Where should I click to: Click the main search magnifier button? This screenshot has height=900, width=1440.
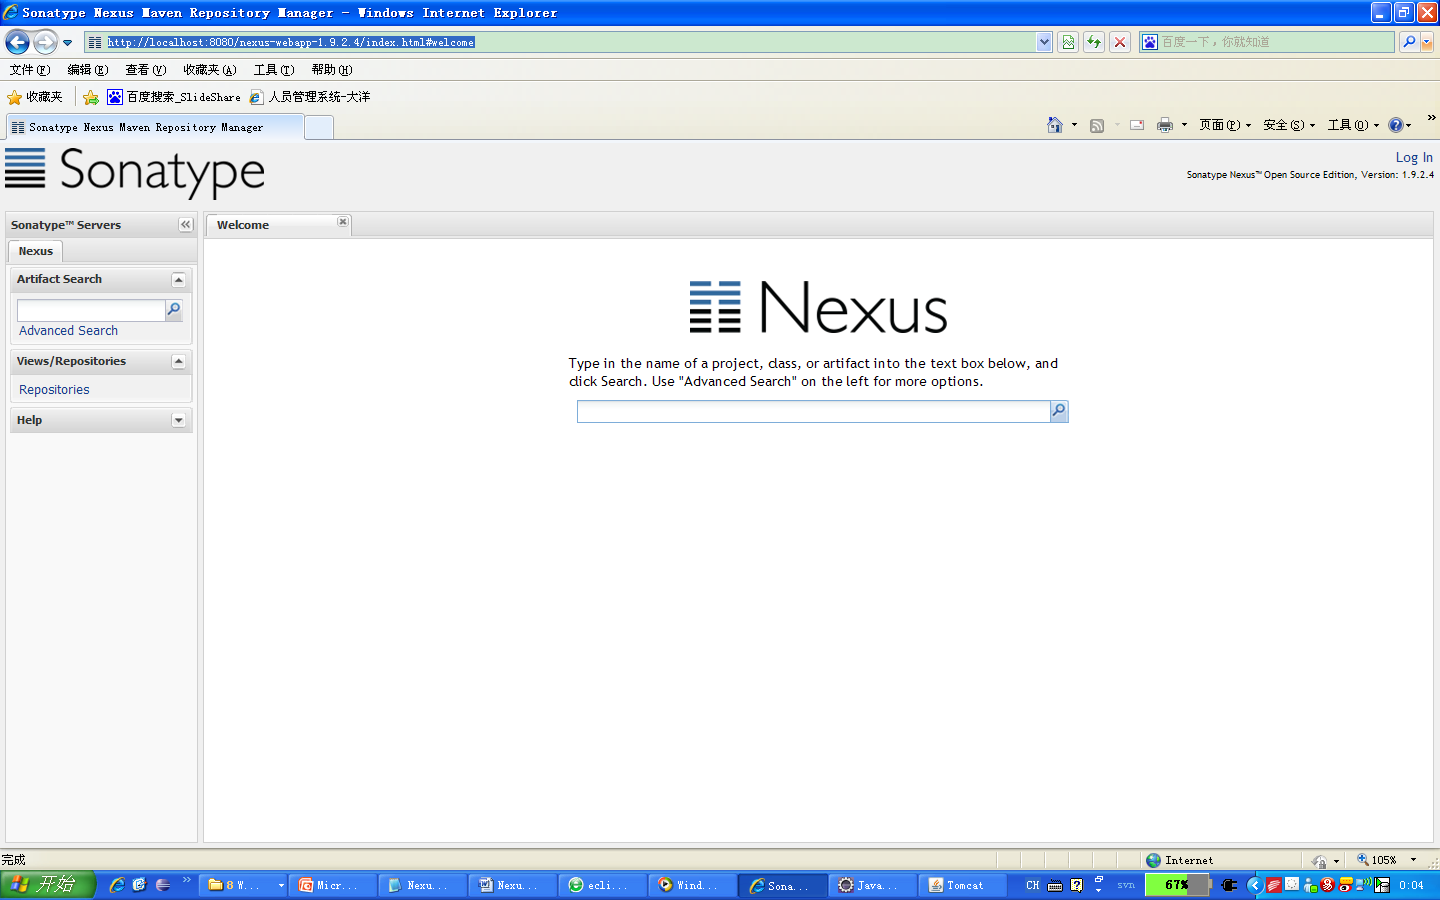[1059, 411]
